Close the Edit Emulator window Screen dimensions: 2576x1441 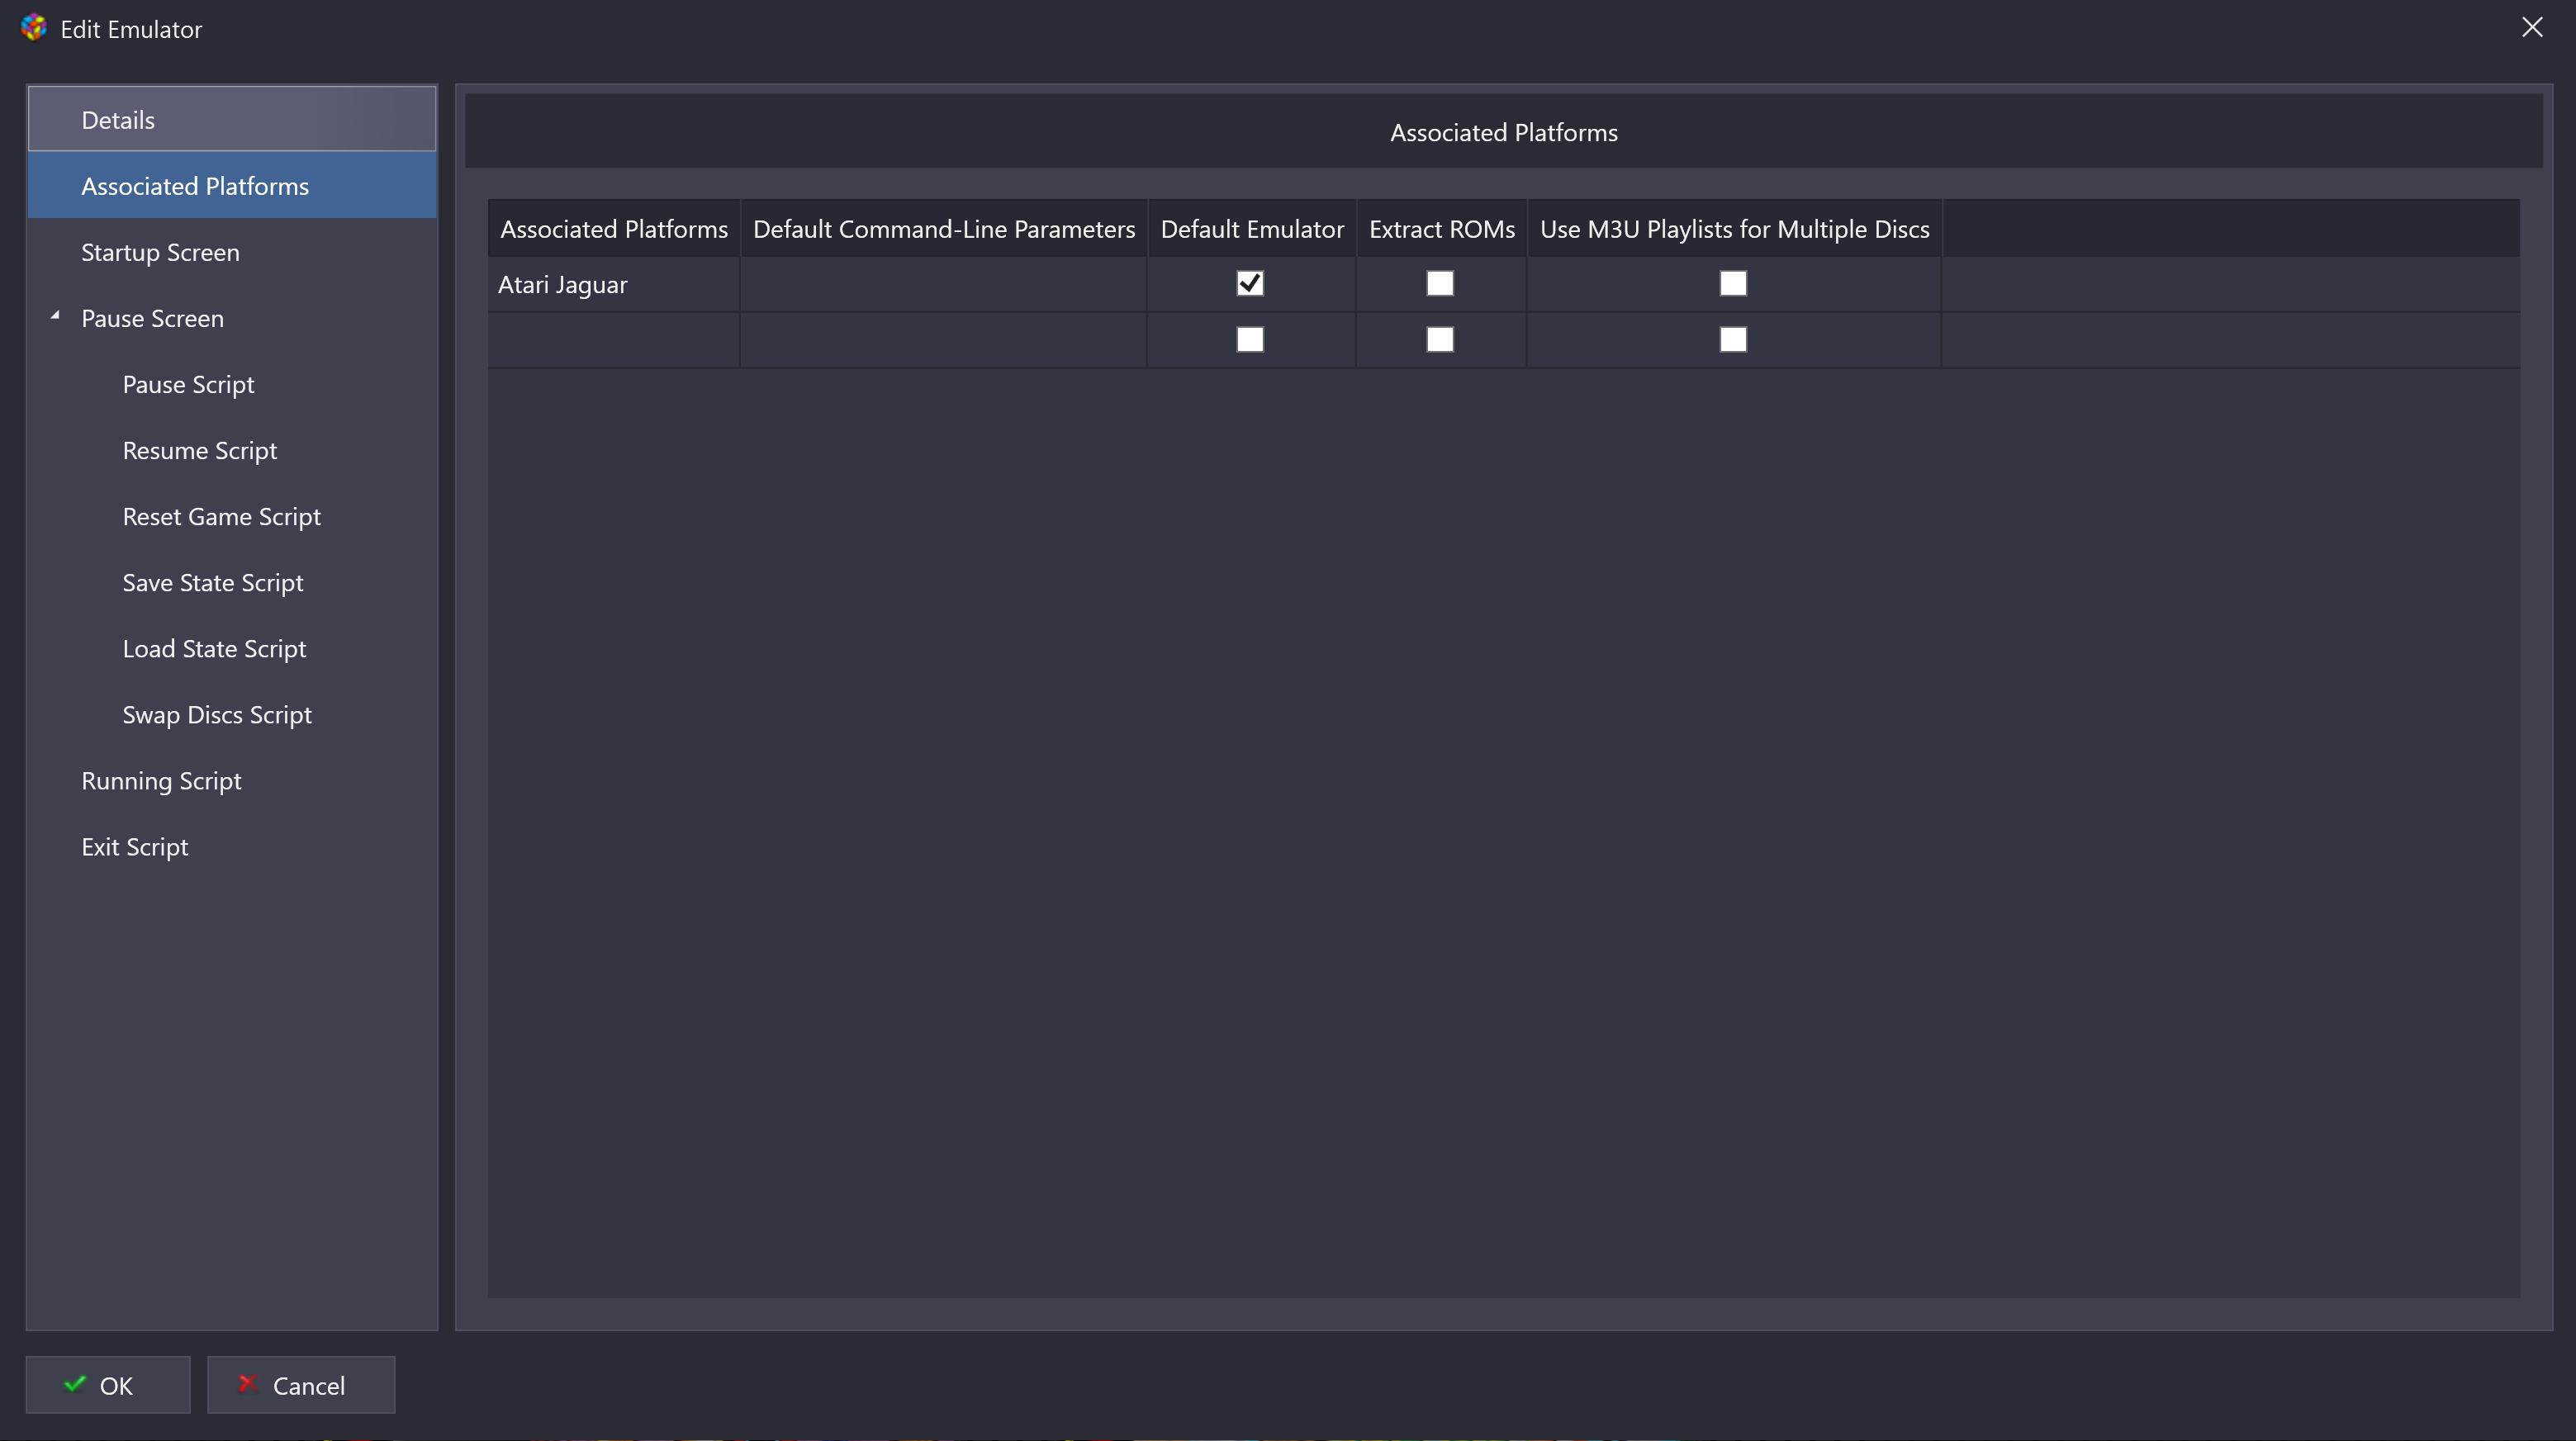click(x=2532, y=27)
